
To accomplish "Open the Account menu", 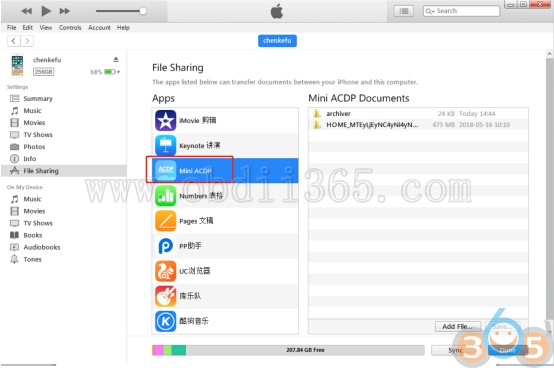I will coord(99,28).
